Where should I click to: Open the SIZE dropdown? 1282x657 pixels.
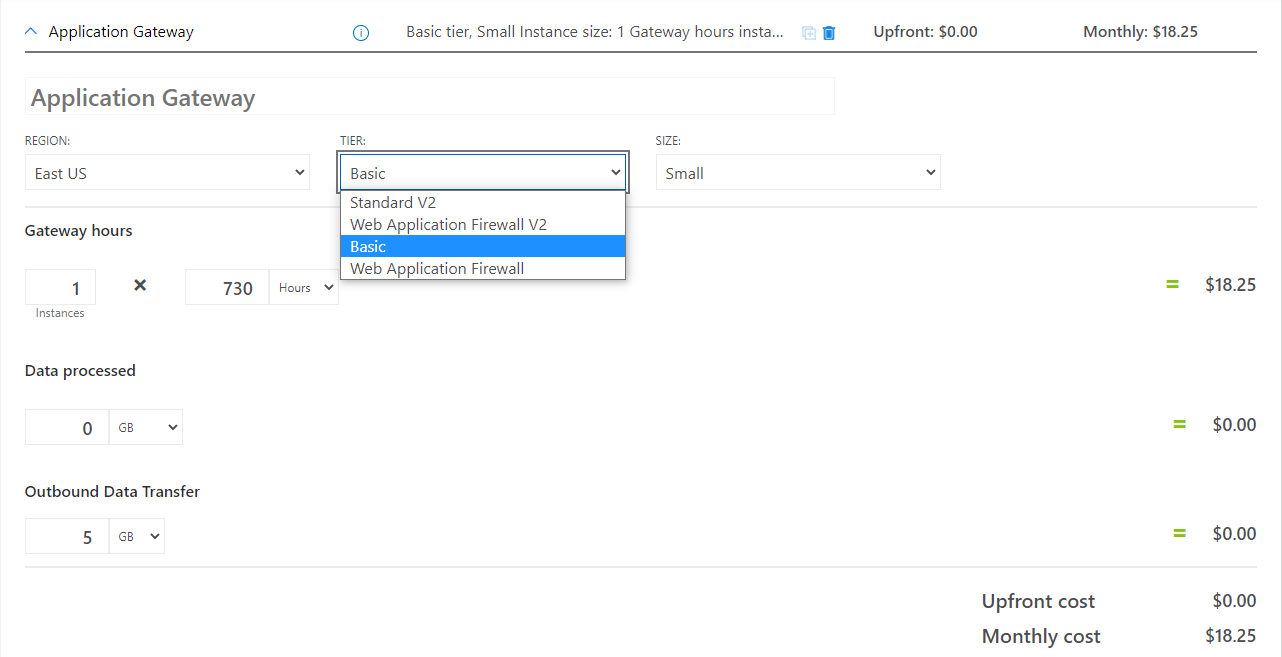tap(797, 171)
